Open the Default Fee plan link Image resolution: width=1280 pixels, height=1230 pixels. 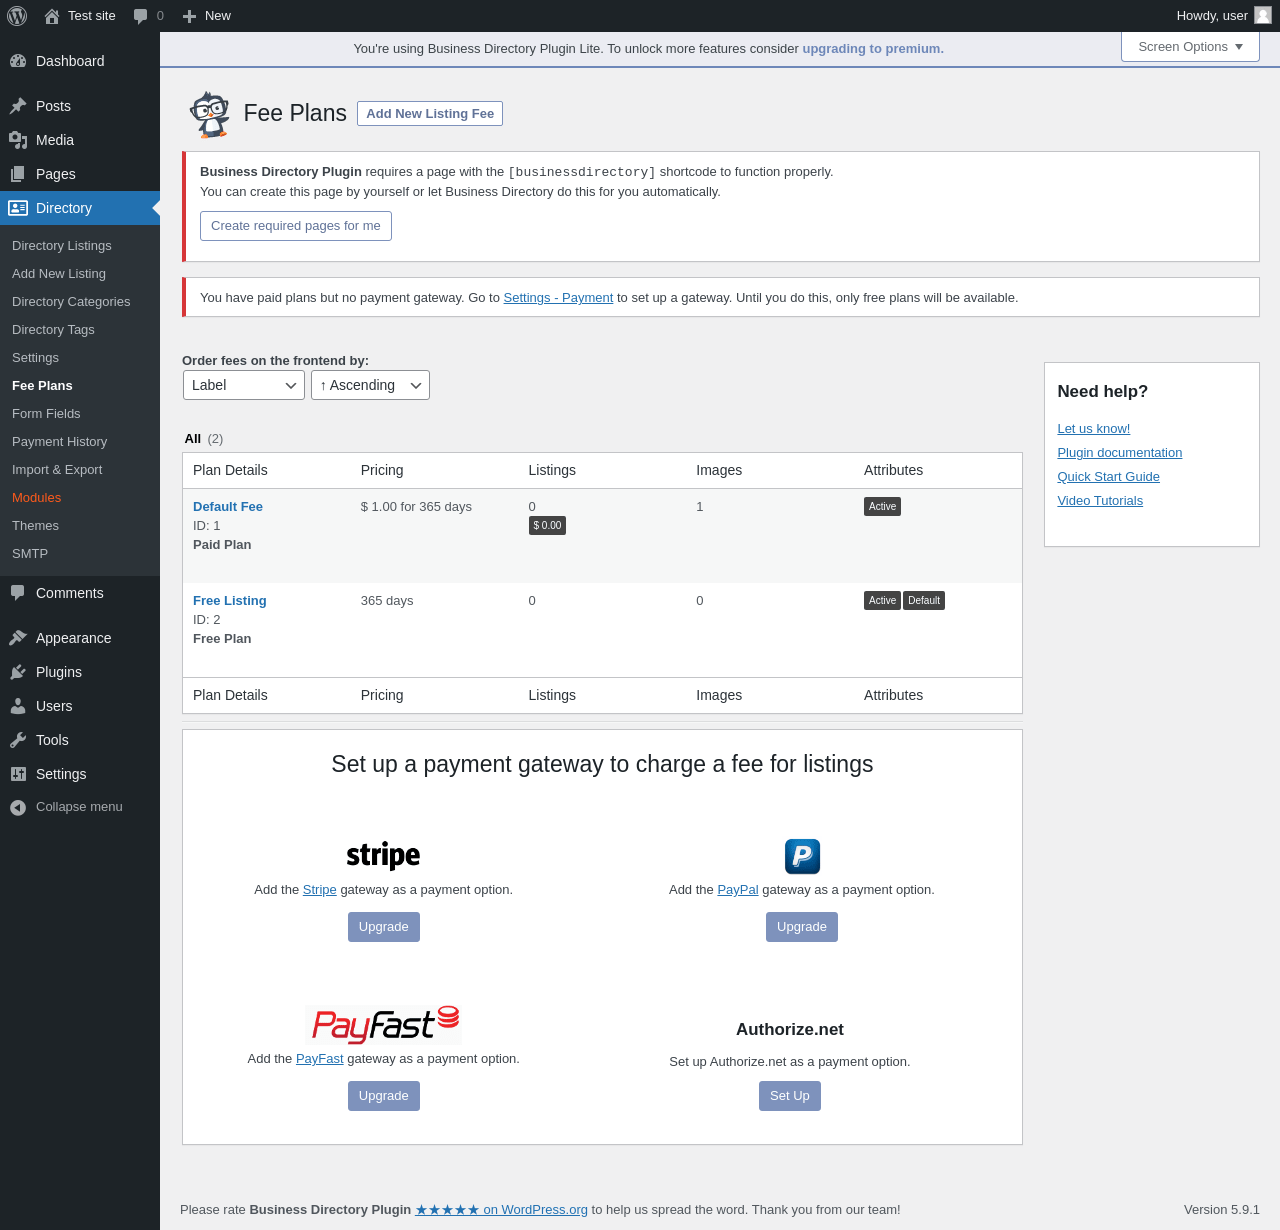[228, 507]
